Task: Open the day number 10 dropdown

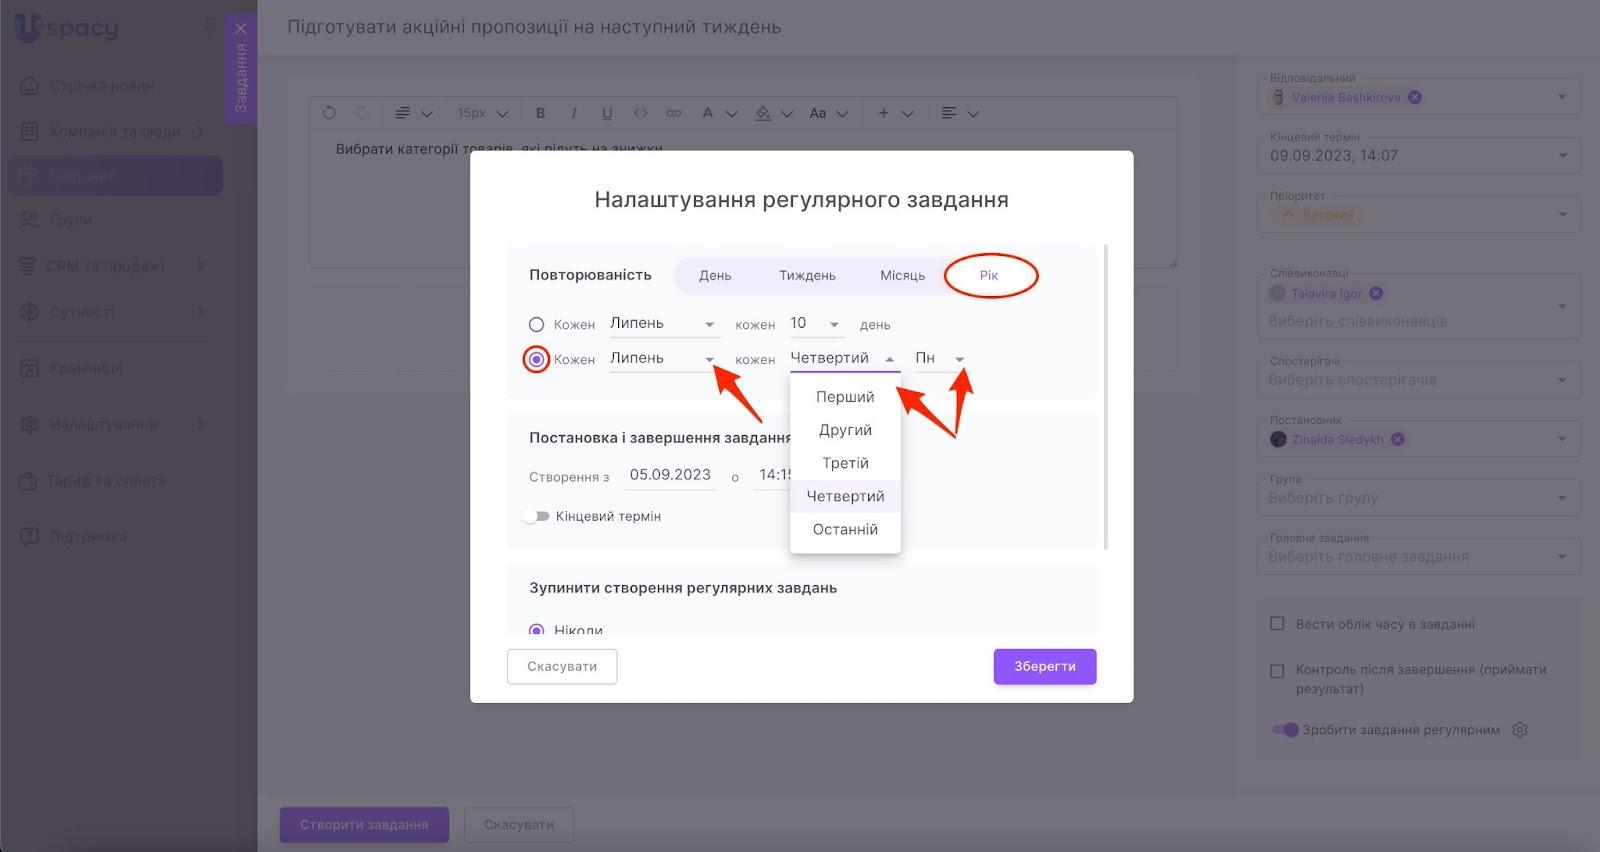Action: click(x=816, y=324)
